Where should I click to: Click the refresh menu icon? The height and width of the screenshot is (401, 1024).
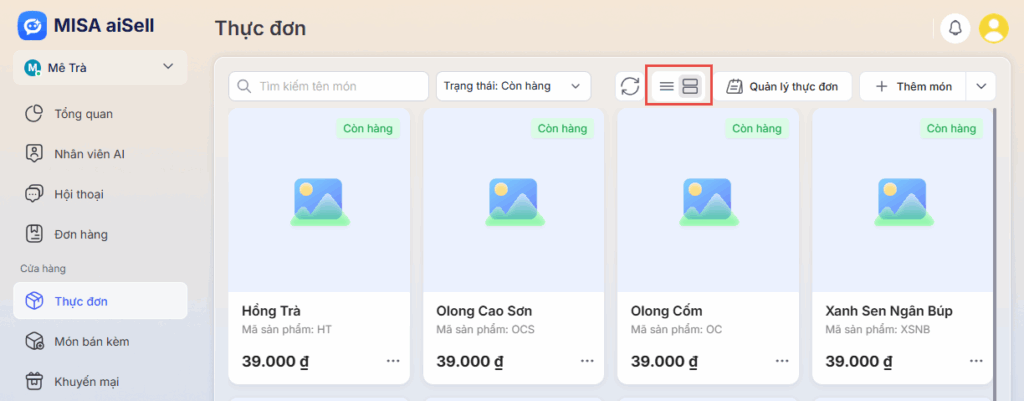(x=629, y=86)
